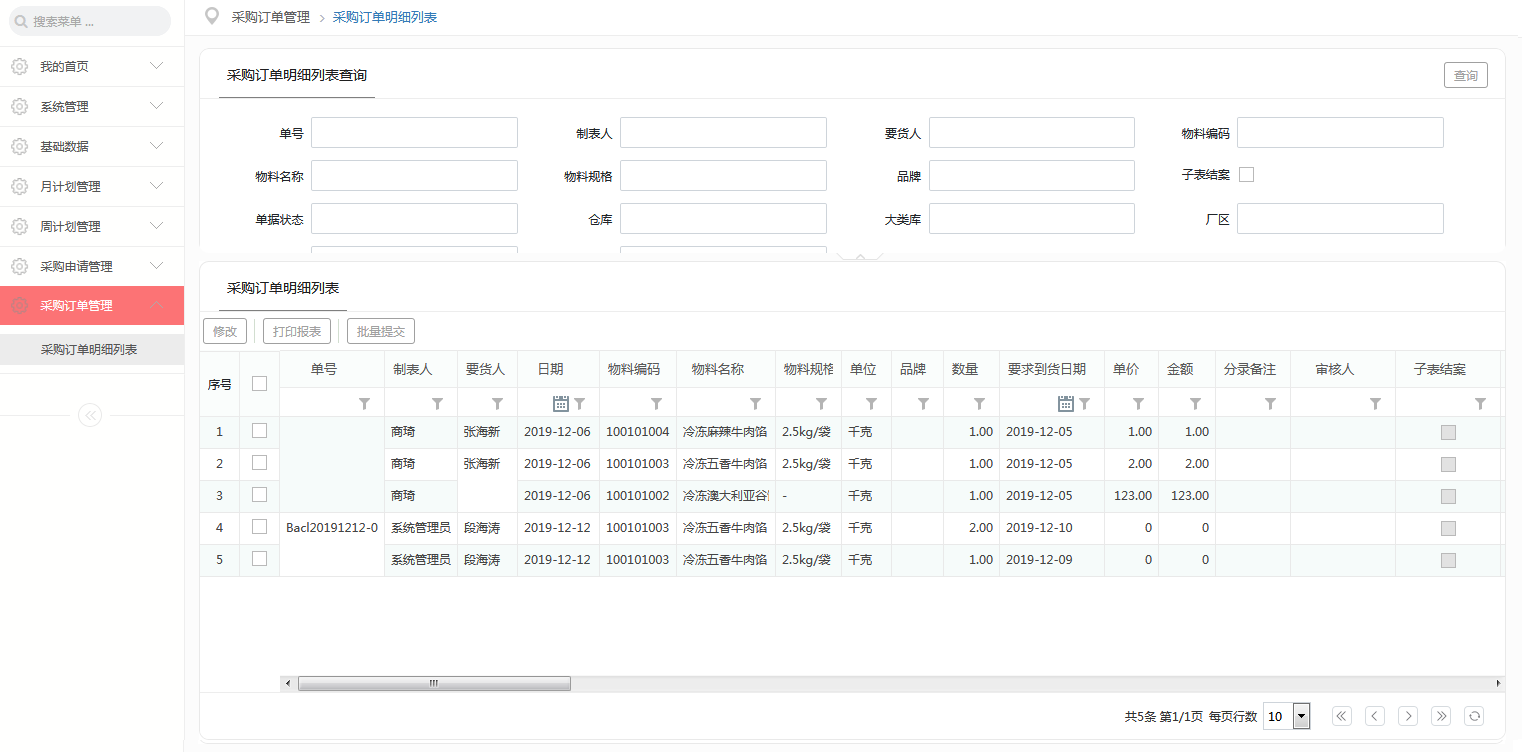Click the location pin icon in breadcrumb
This screenshot has height=752, width=1522.
point(211,16)
